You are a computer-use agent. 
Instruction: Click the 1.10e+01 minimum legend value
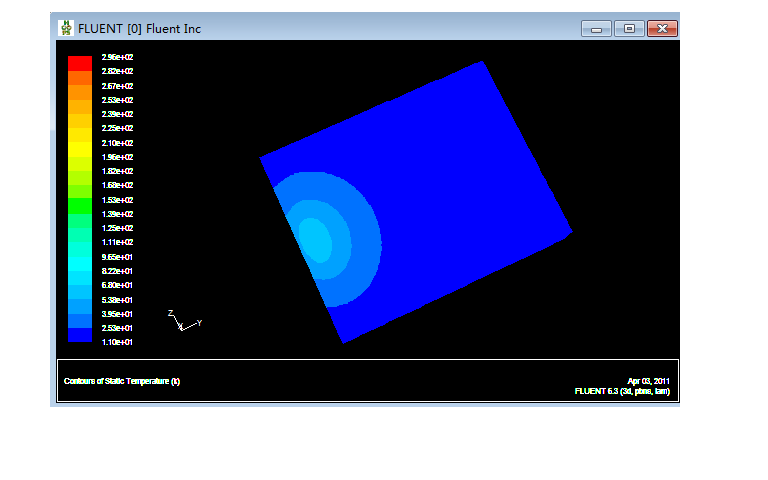click(119, 342)
